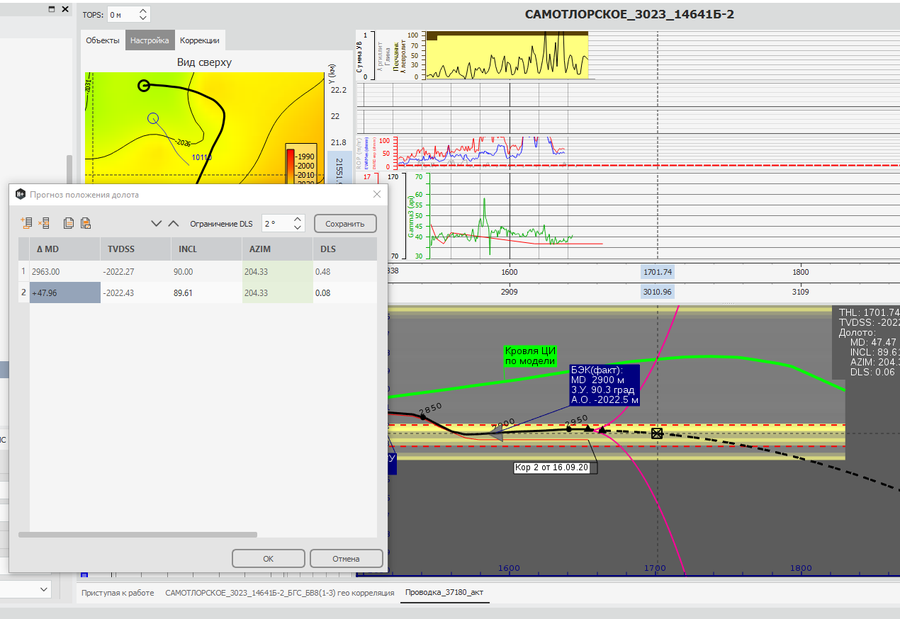Click the paste icon in forecast dialog
This screenshot has width=900, height=619.
86,223
